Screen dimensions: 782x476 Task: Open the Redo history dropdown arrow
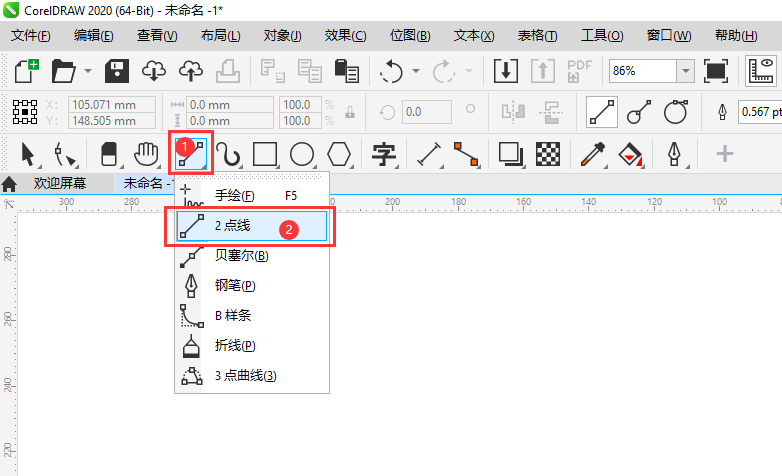469,71
